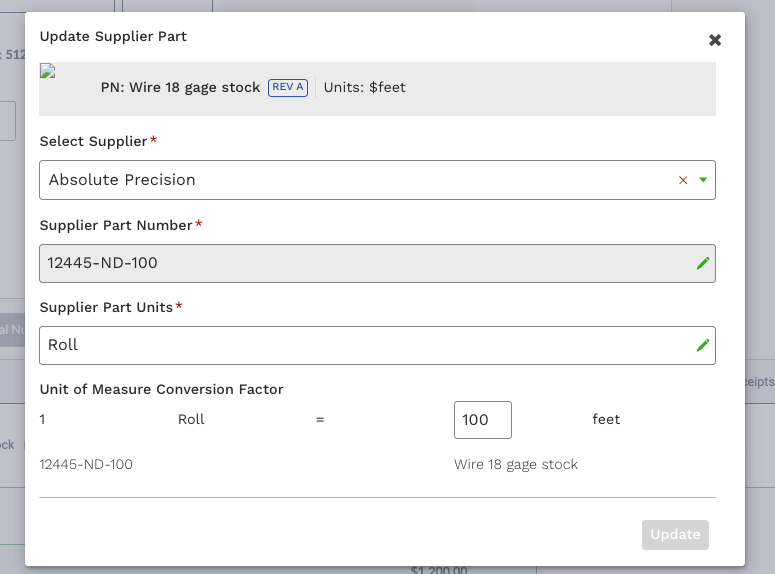Screen dimensions: 775x574
Task: Click the gray Wire 18 gage stock caption
Action: coord(516,465)
